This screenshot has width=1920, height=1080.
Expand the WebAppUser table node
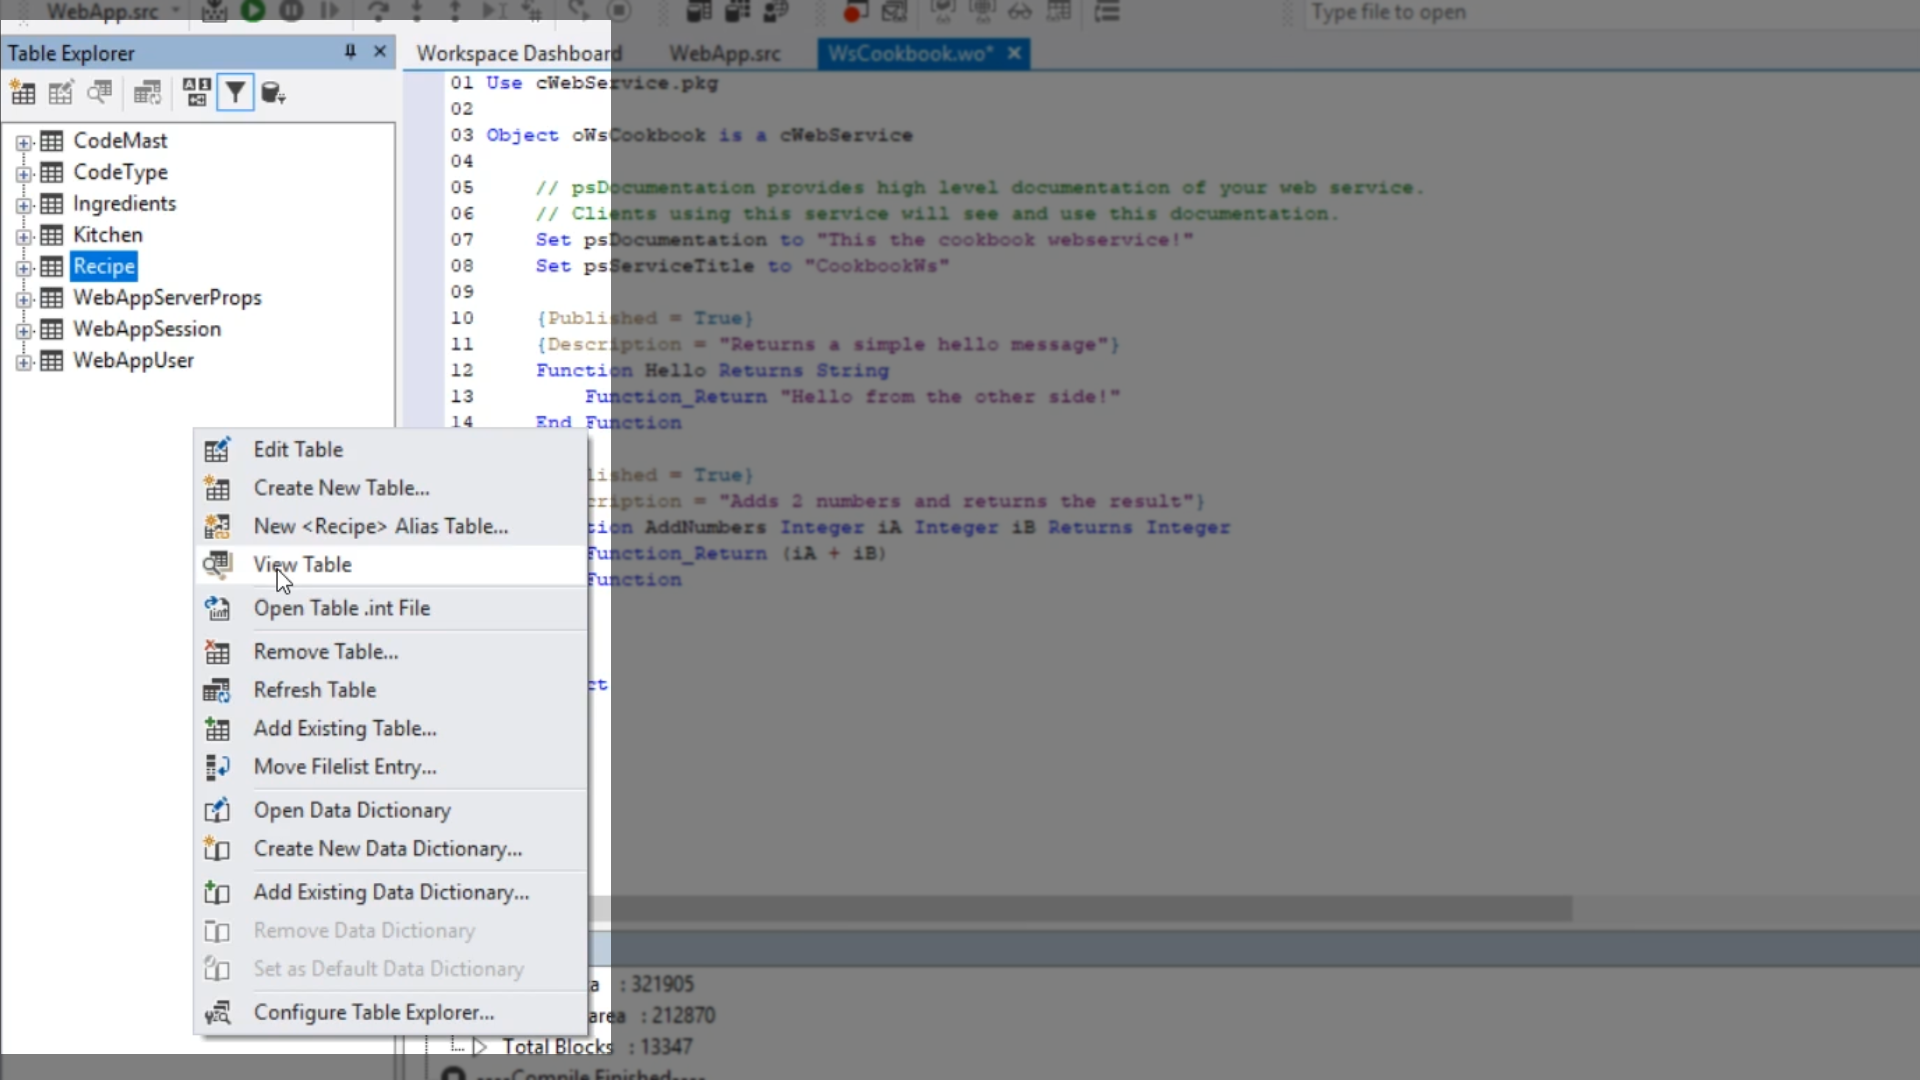[x=24, y=363]
